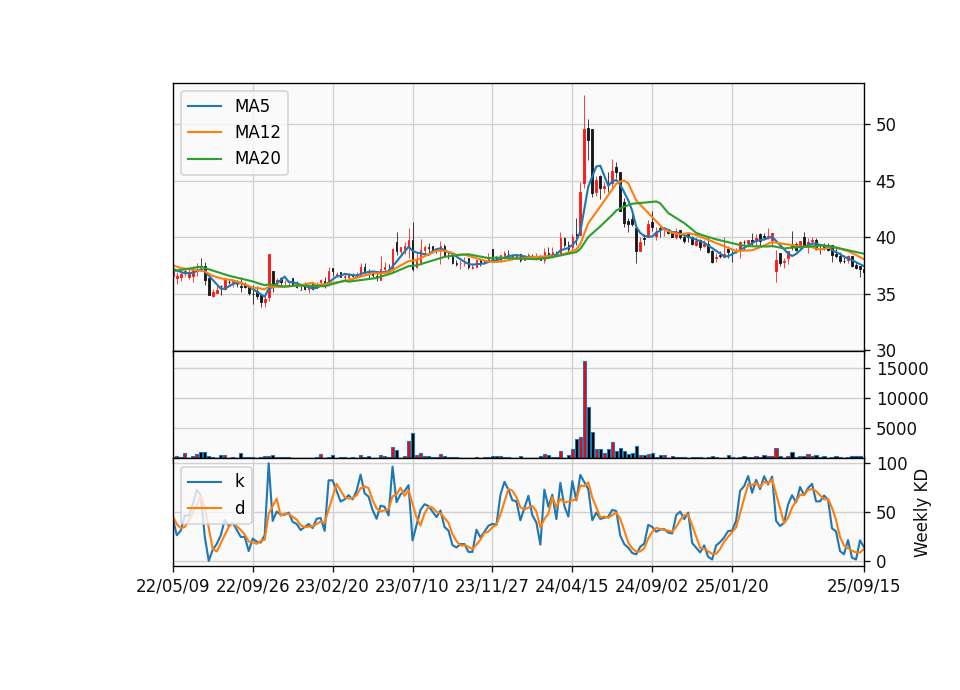Click the peak candlestick above 50
The image size is (960, 690).
pyautogui.click(x=585, y=140)
